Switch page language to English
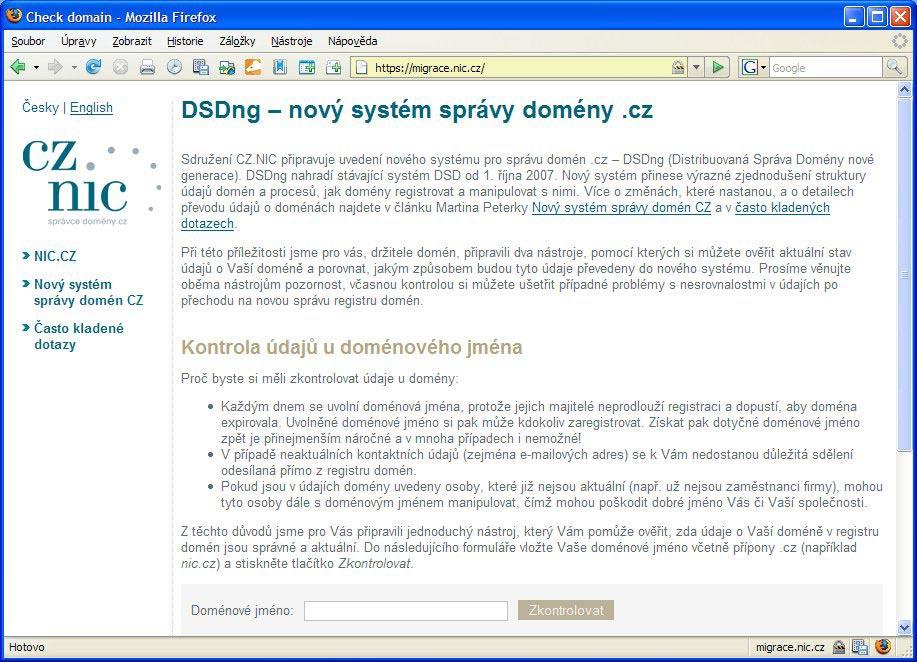The image size is (917, 662). click(91, 108)
